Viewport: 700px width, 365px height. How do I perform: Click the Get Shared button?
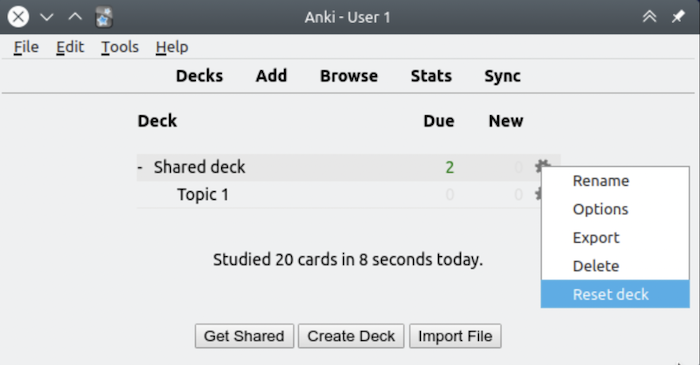pos(244,336)
